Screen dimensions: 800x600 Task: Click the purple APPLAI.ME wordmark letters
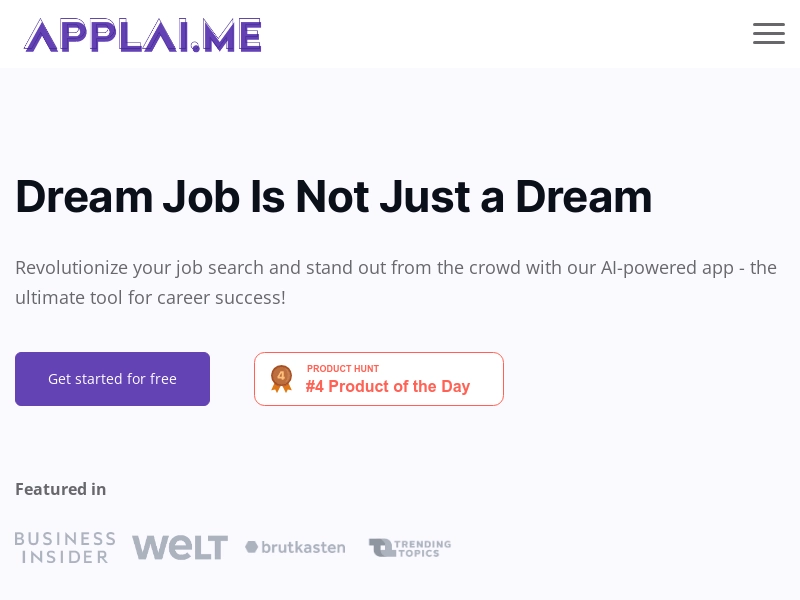[x=143, y=34]
